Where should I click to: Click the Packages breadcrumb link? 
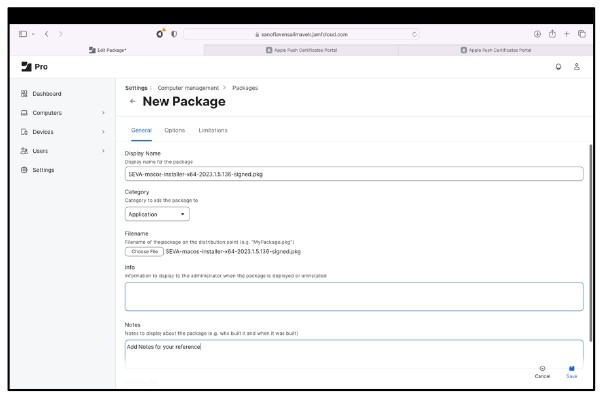click(x=245, y=88)
